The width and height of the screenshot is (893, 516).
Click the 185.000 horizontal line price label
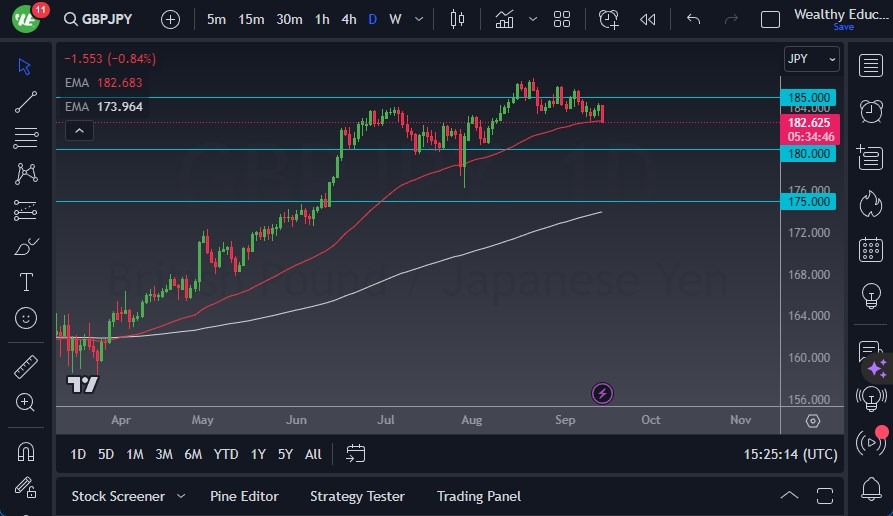[808, 97]
